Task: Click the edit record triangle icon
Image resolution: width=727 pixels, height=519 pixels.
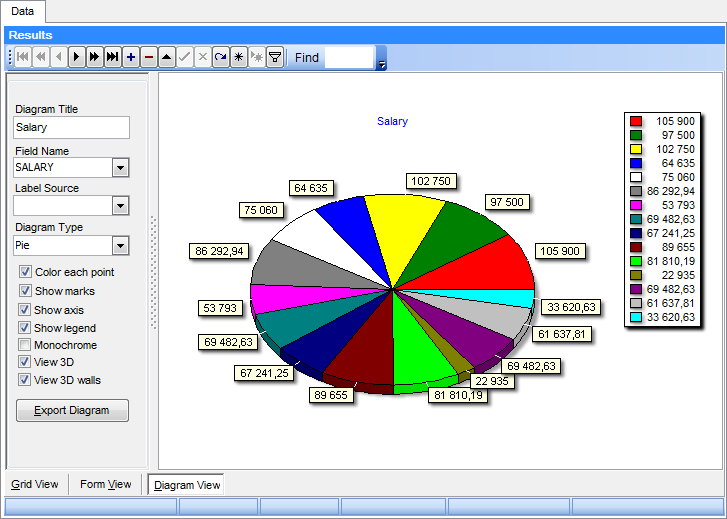Action: tap(167, 58)
